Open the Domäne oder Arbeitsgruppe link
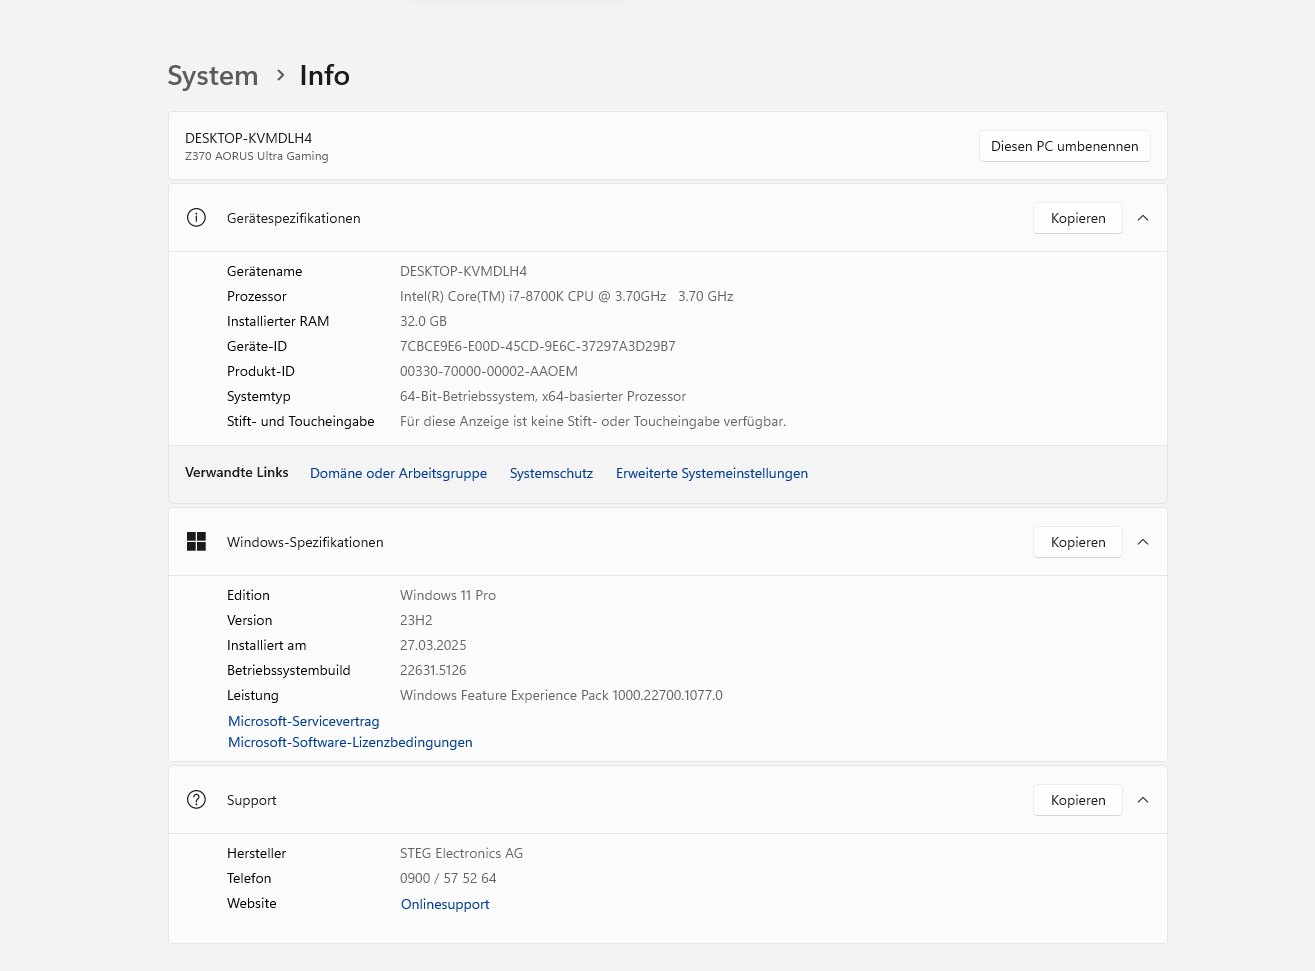This screenshot has width=1315, height=971. point(398,474)
